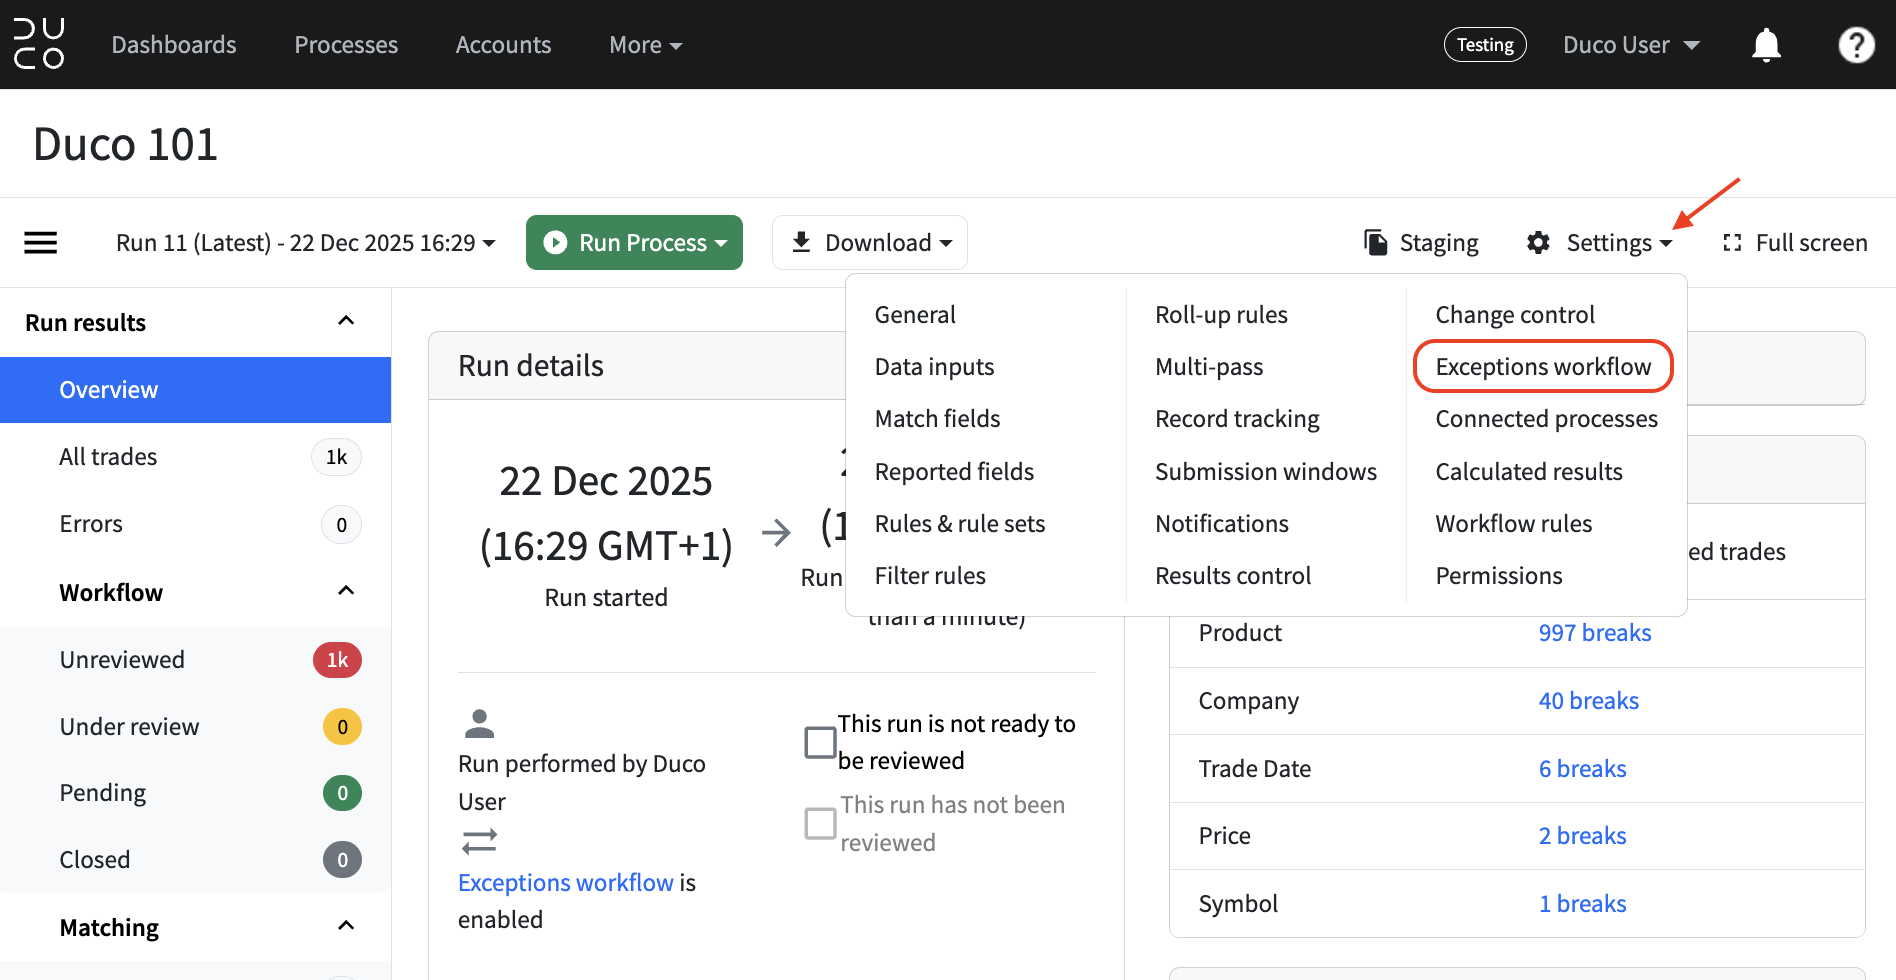This screenshot has width=1896, height=980.
Task: Open the help question mark icon
Action: tap(1856, 45)
